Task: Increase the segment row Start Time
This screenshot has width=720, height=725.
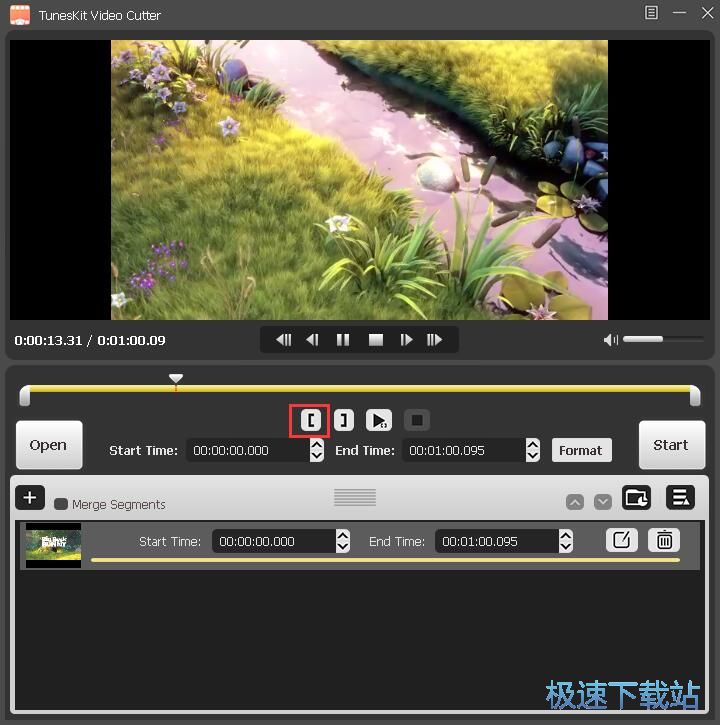Action: 343,535
